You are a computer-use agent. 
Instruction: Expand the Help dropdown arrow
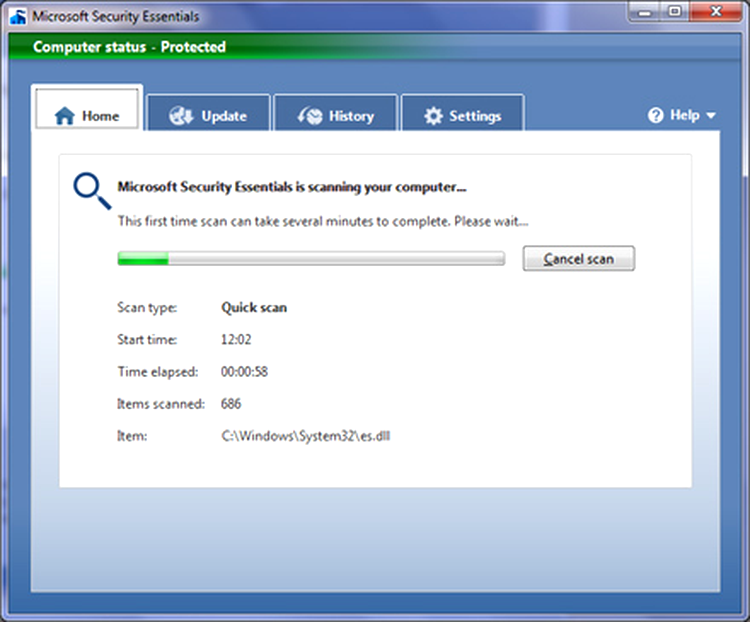(x=711, y=115)
